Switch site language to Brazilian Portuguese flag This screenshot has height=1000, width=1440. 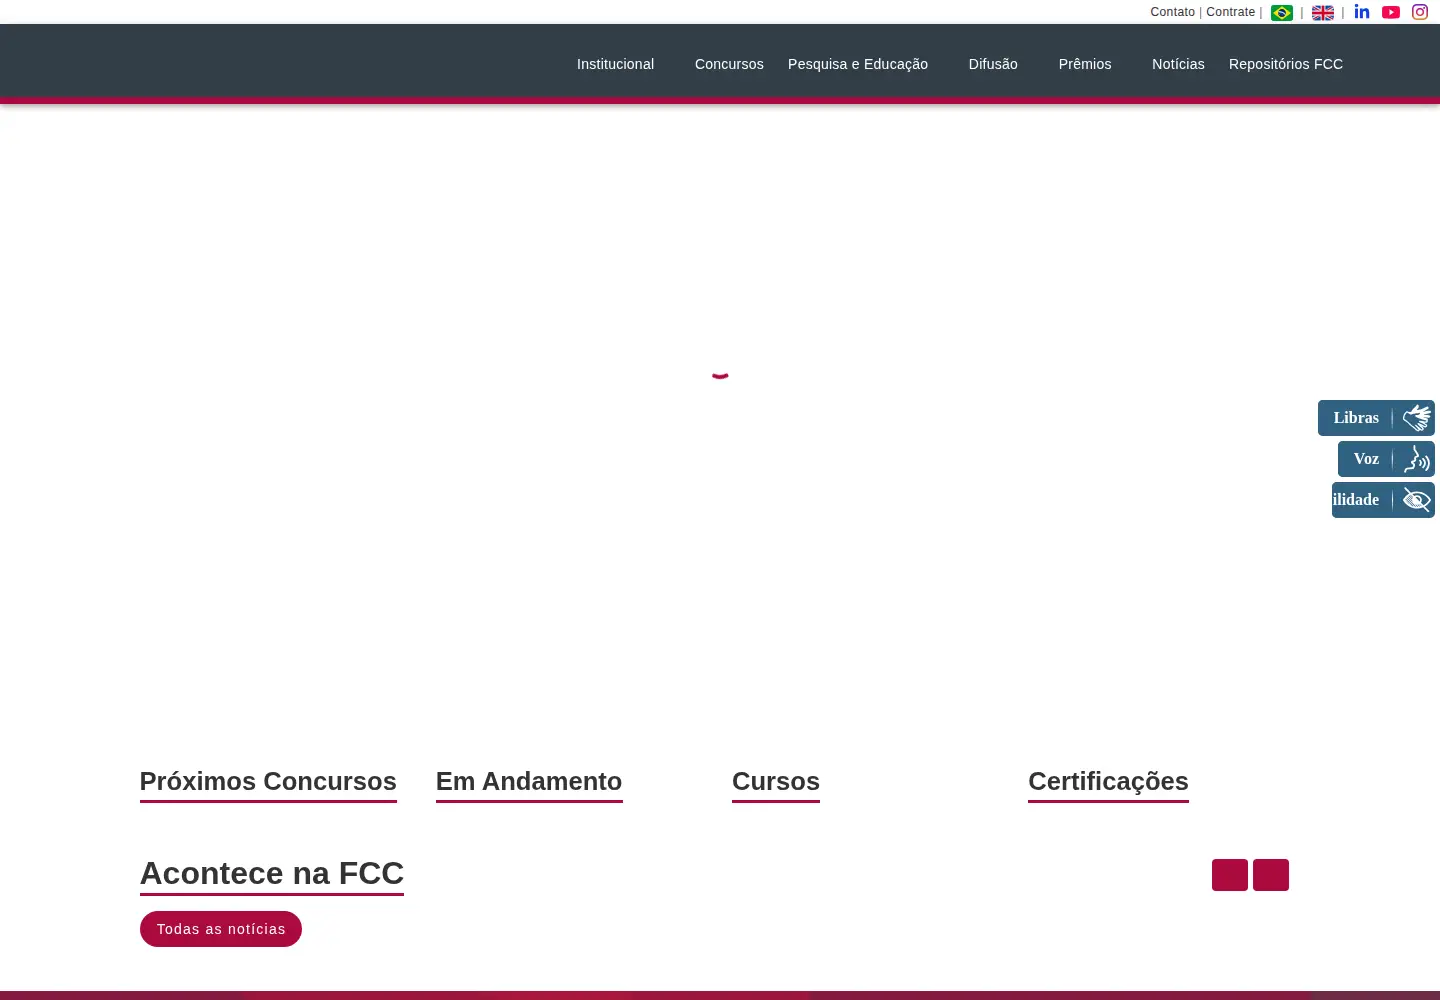point(1282,13)
